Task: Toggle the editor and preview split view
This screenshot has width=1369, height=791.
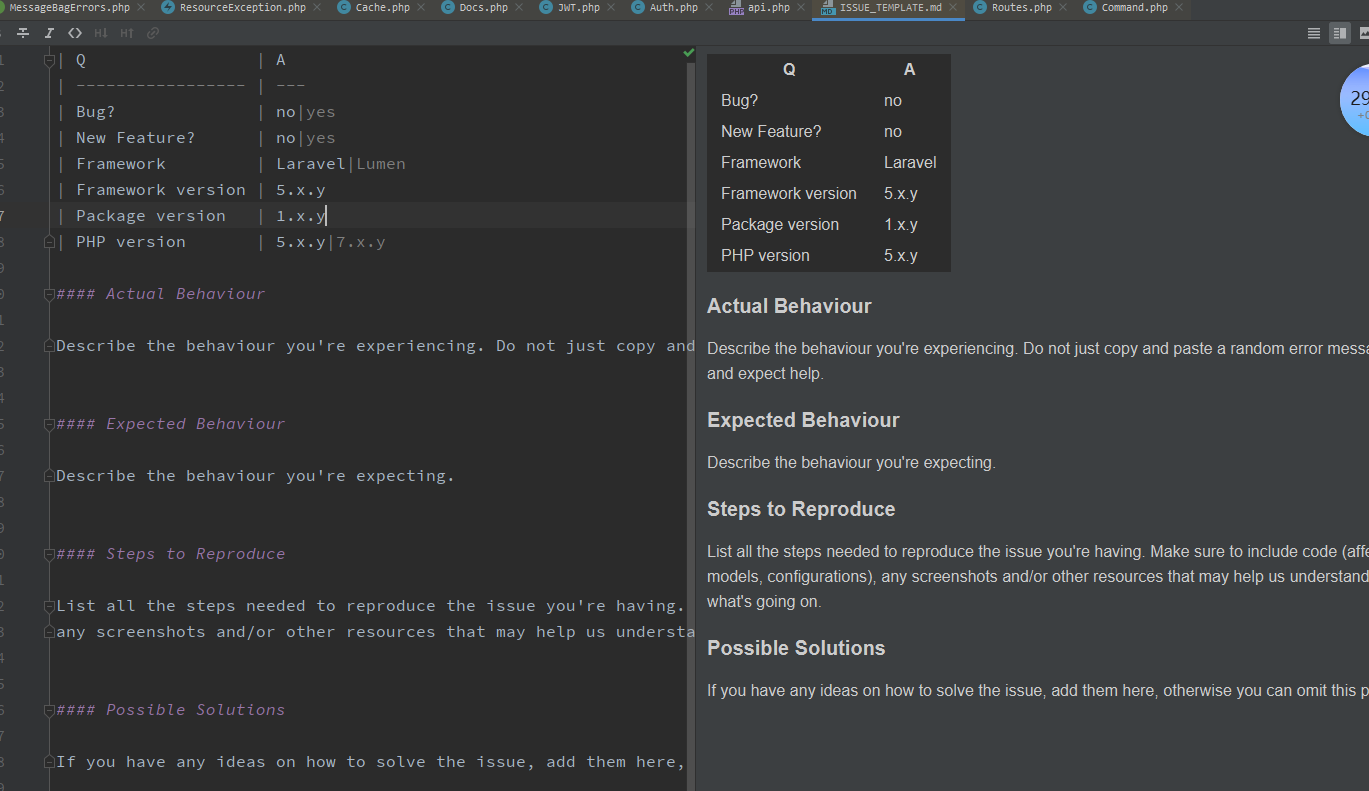Action: (x=1339, y=33)
